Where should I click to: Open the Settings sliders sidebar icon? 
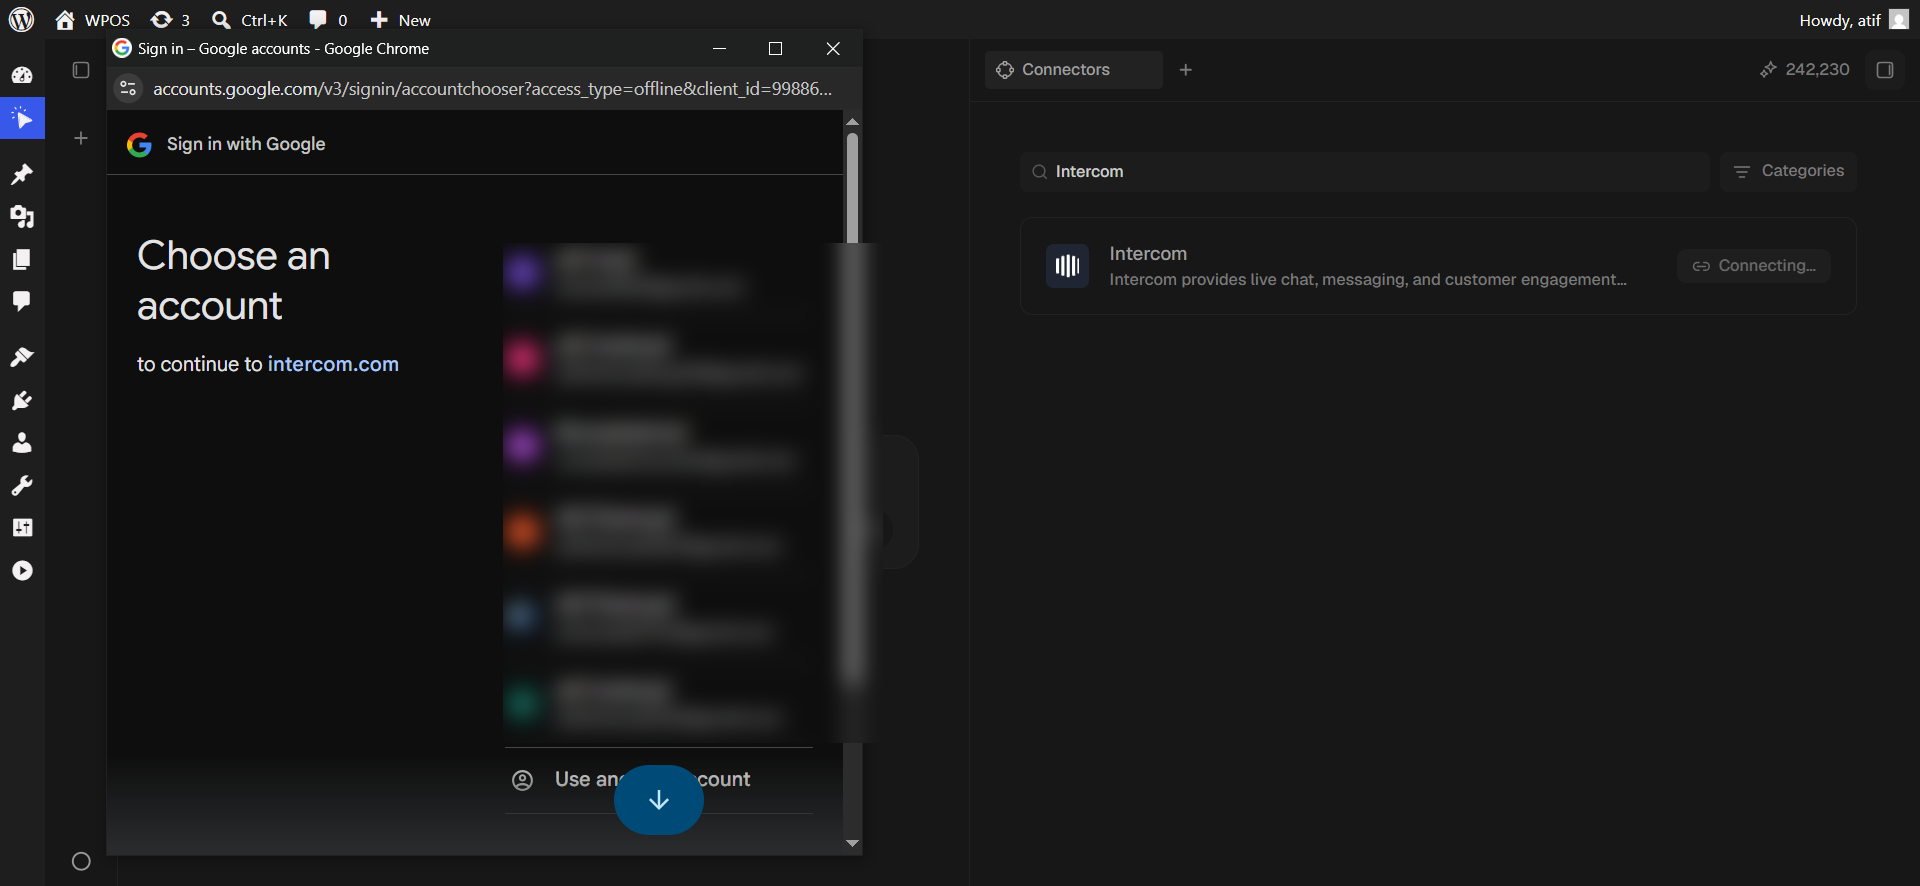click(22, 527)
